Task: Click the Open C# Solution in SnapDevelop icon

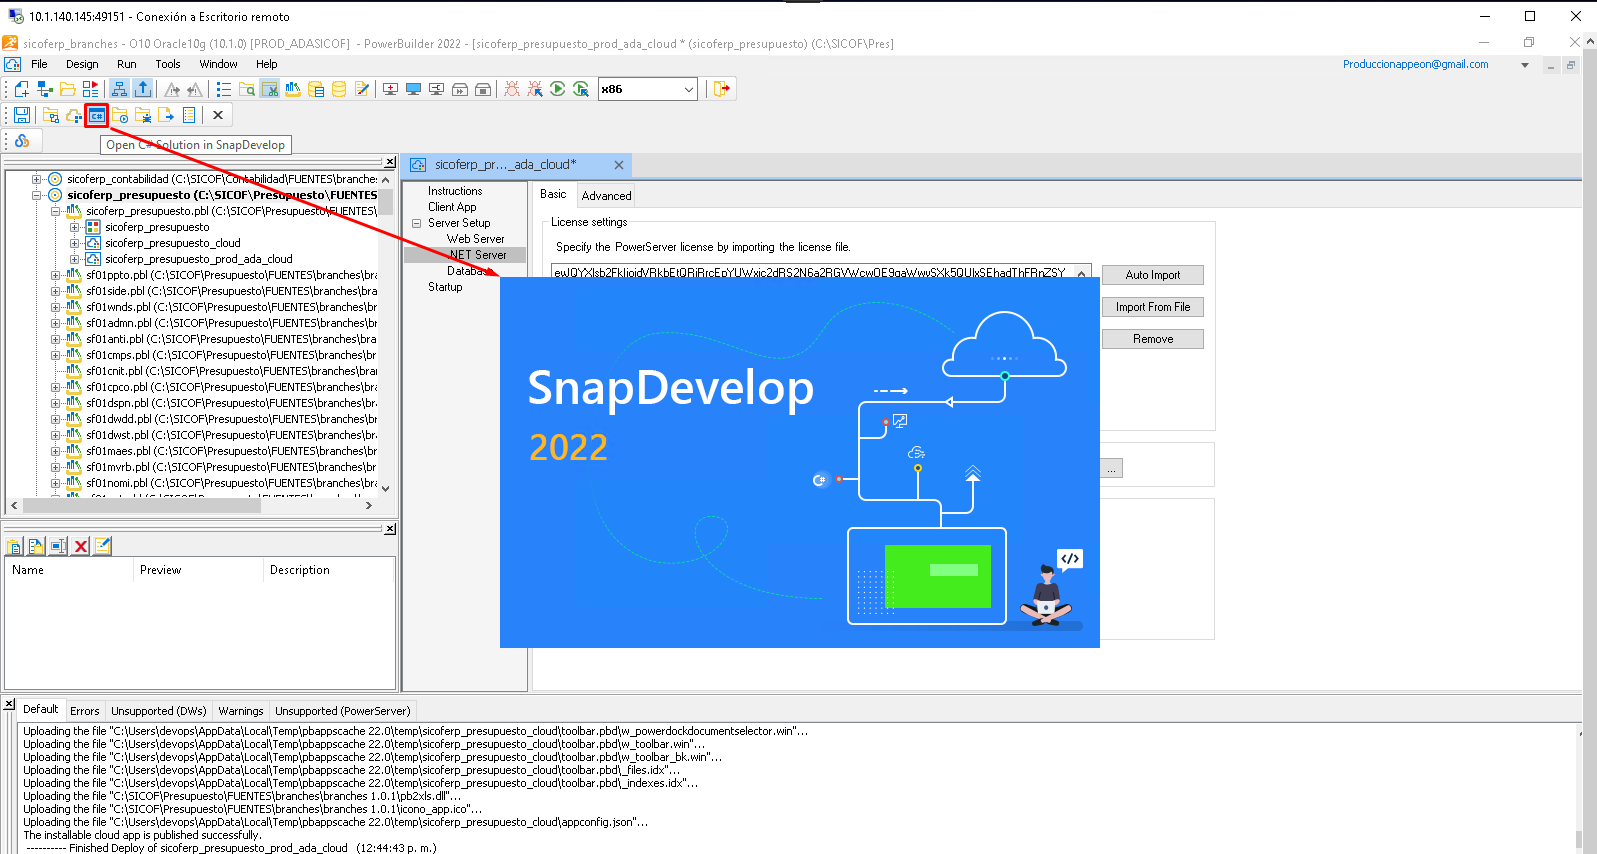Action: pyautogui.click(x=96, y=116)
